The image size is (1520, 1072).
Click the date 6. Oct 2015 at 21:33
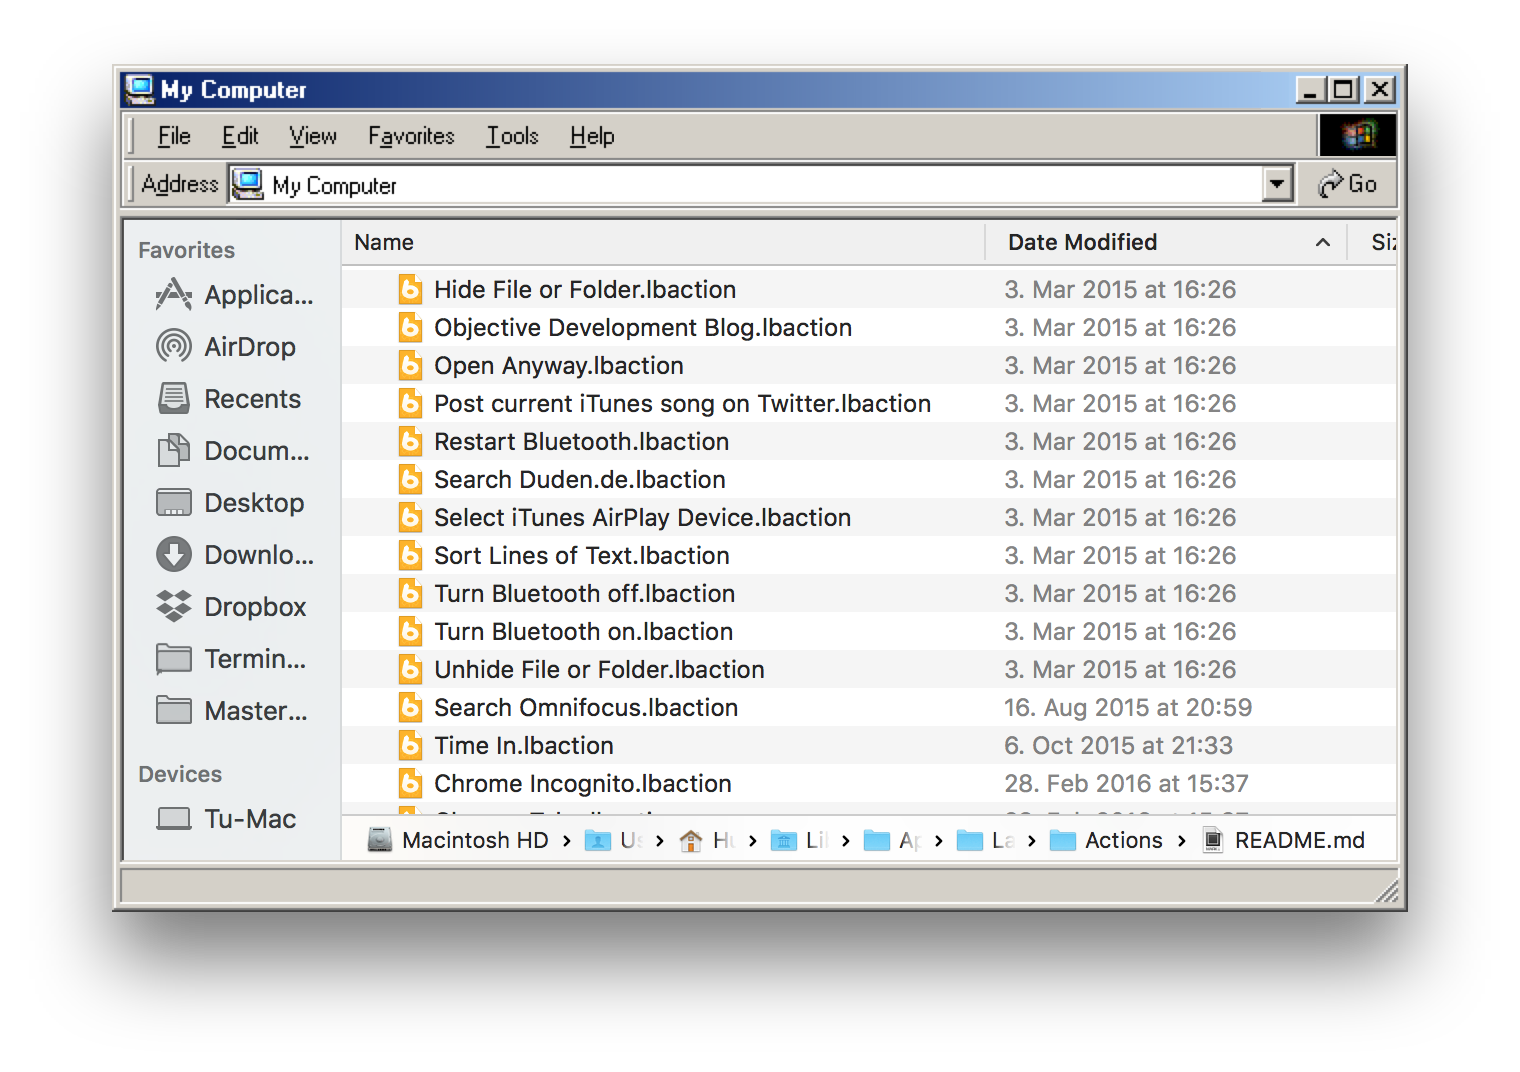click(1119, 745)
